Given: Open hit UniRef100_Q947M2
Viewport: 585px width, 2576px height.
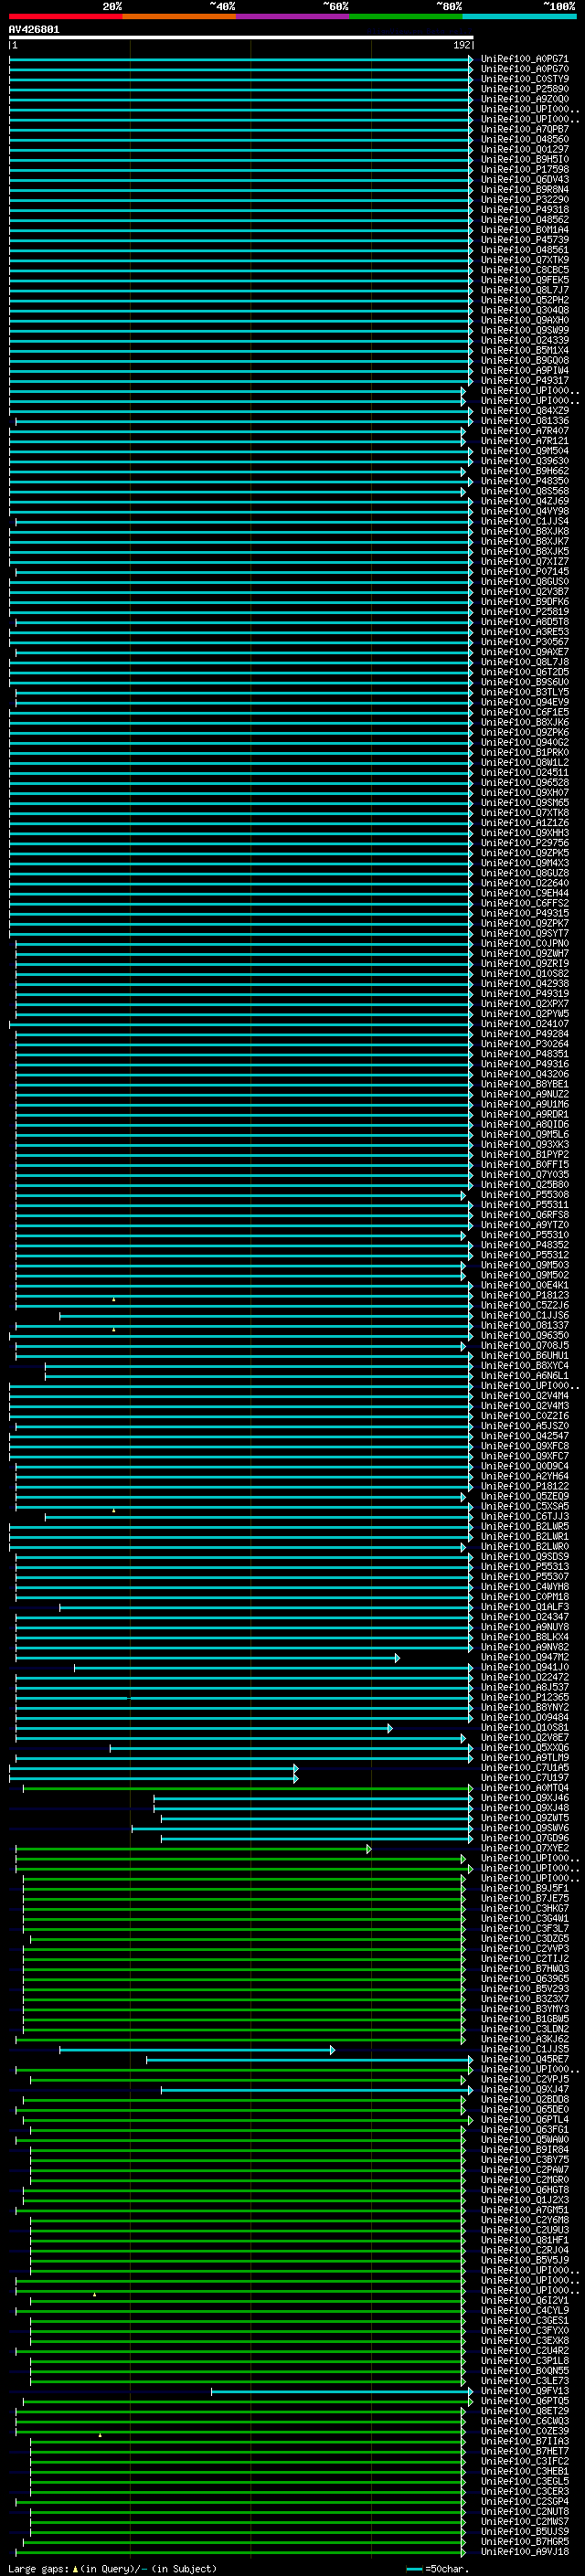Looking at the screenshot, I should point(525,1657).
